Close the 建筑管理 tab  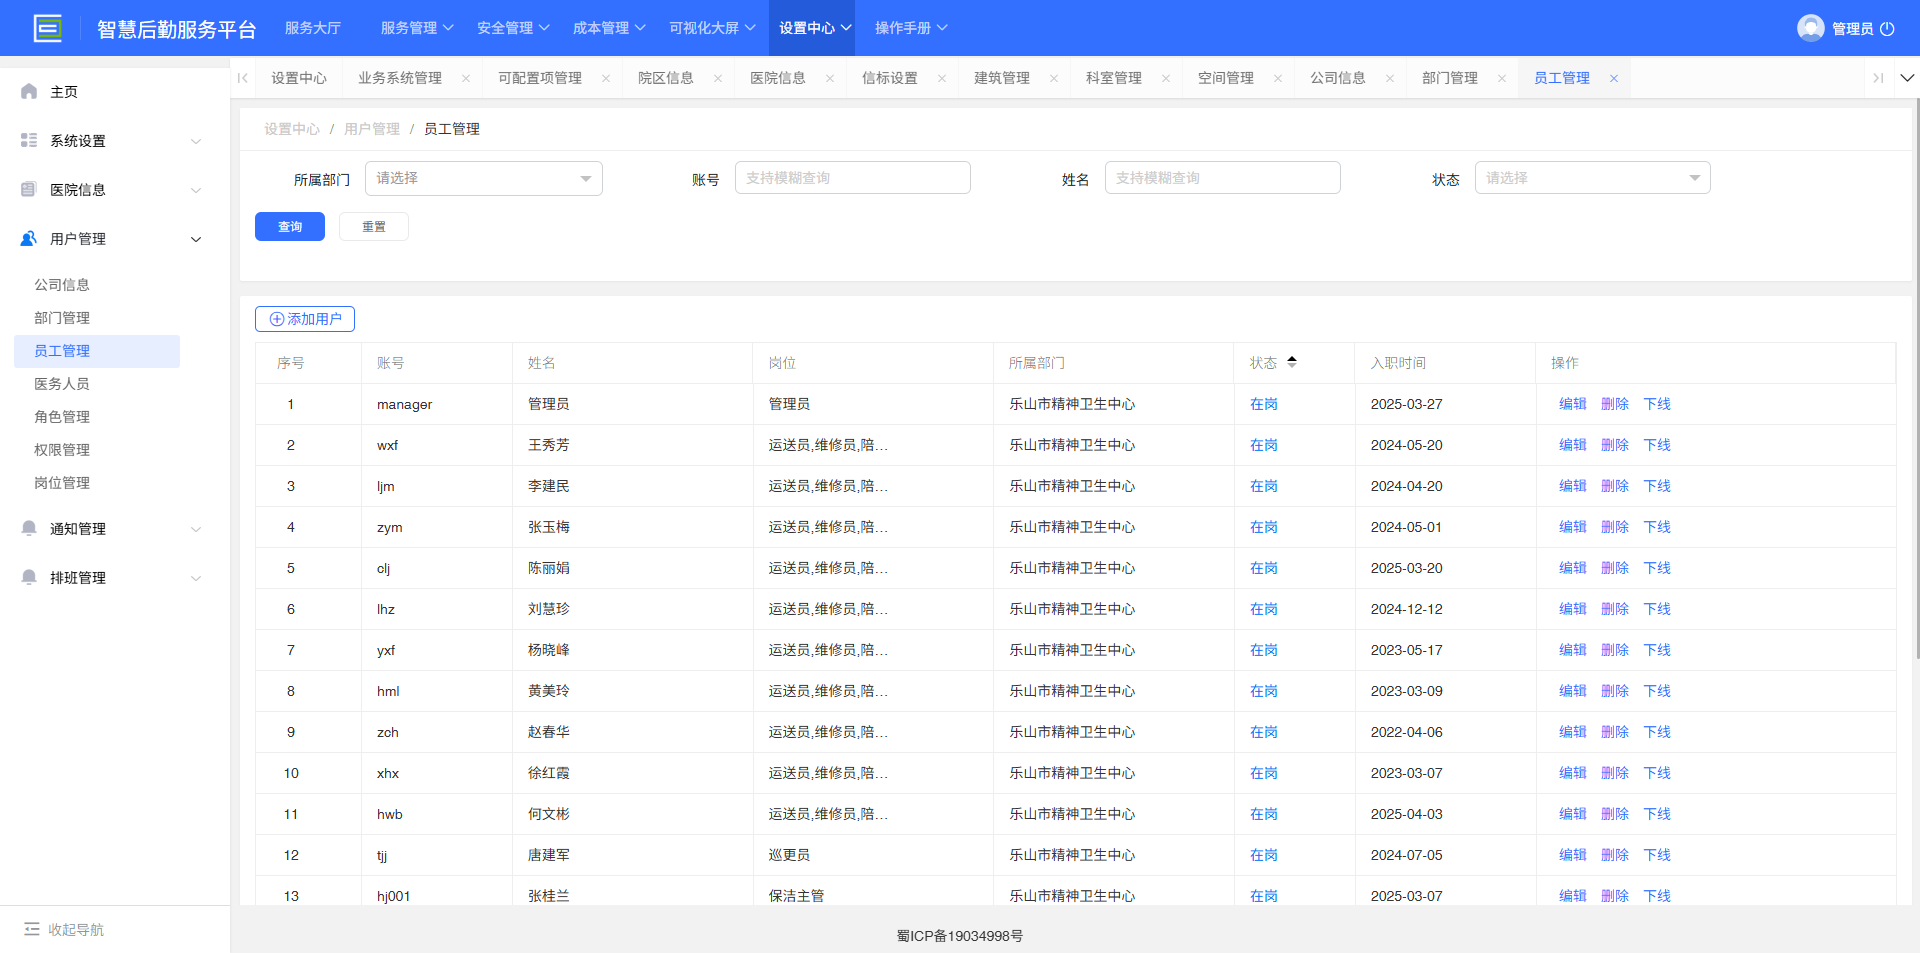coord(1054,78)
